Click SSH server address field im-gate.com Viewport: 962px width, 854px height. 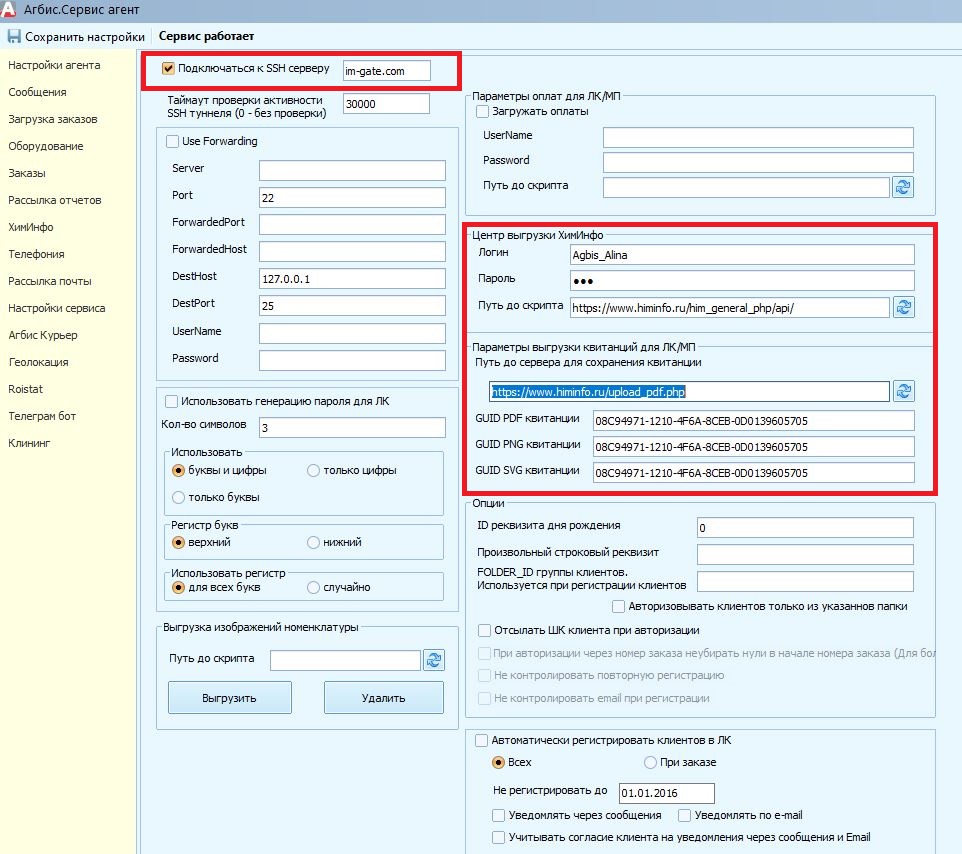coord(387,71)
